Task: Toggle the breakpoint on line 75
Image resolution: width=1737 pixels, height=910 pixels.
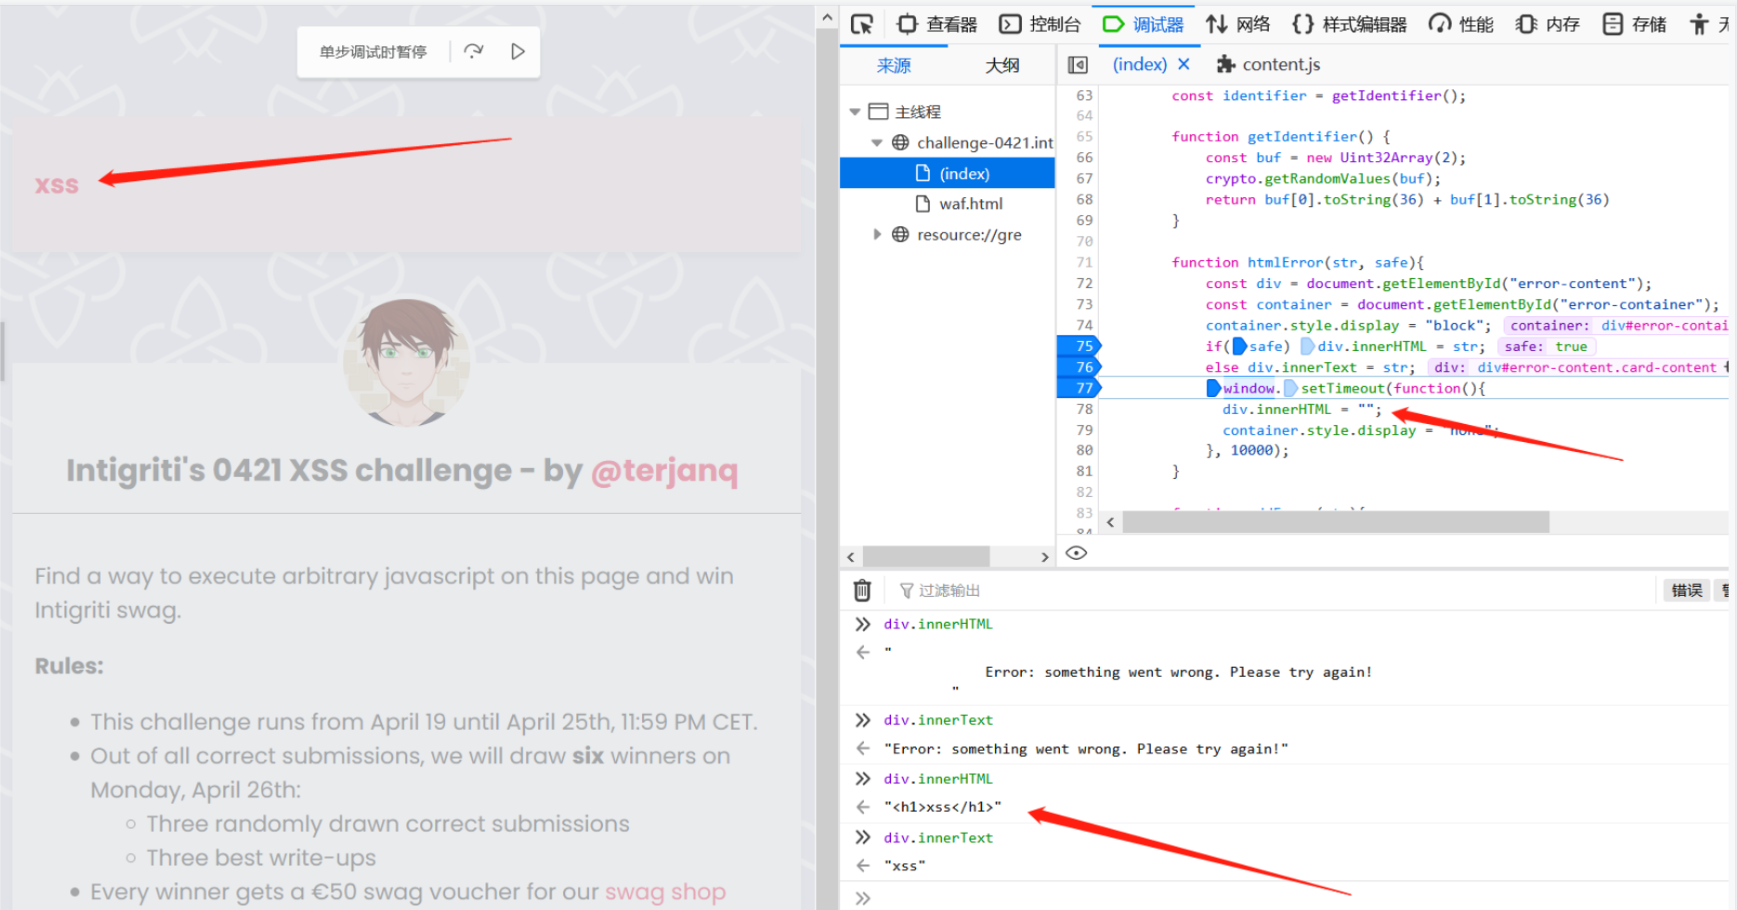Action: pos(1080,346)
